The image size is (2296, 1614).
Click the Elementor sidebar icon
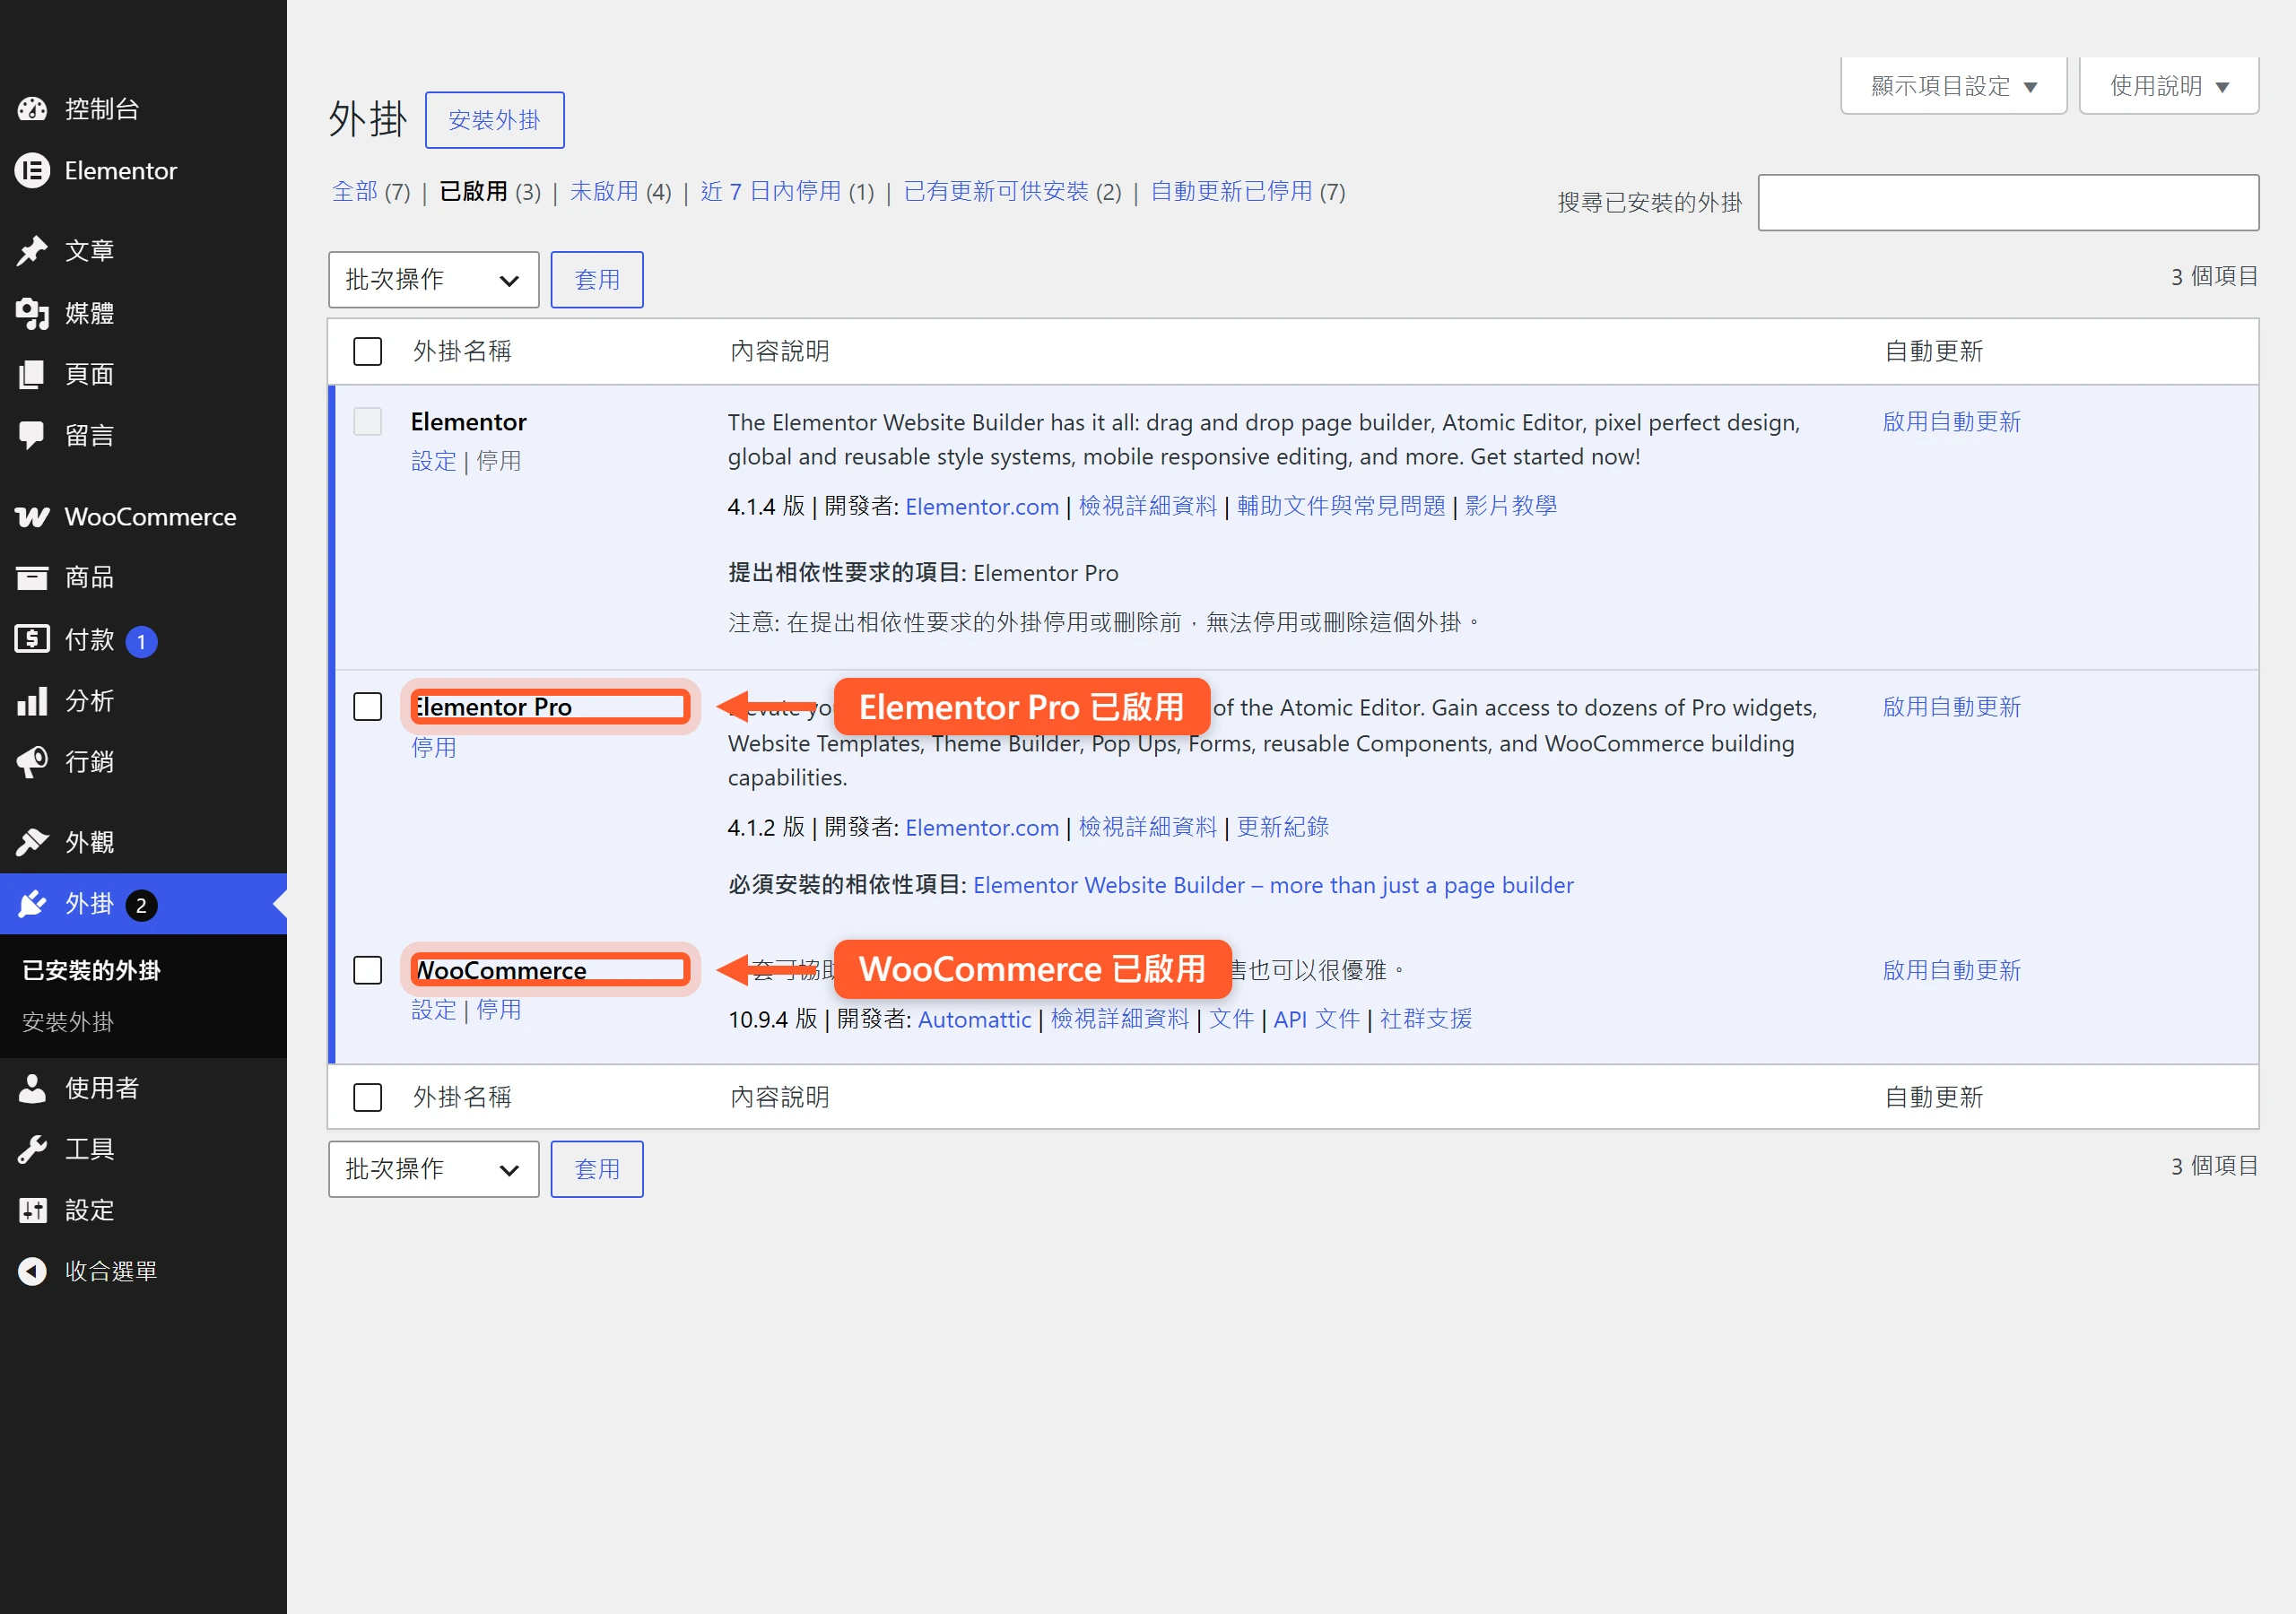pyautogui.click(x=32, y=171)
